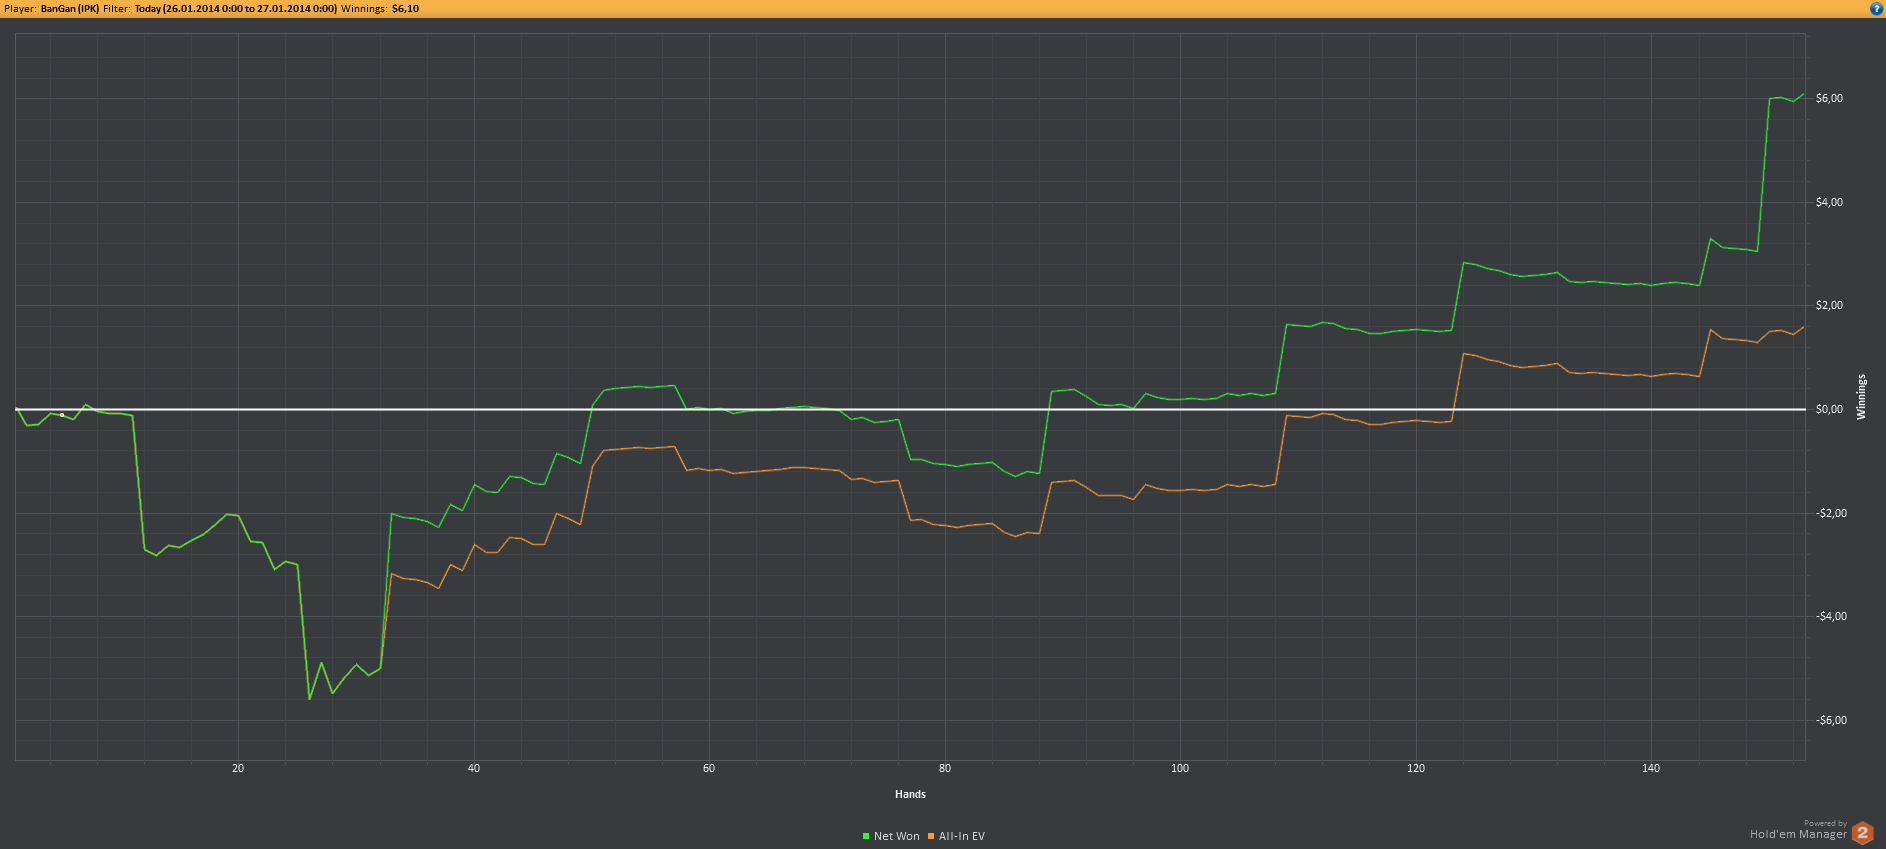The width and height of the screenshot is (1886, 849).
Task: Click the $6,00 y-axis label
Action: tap(1829, 98)
